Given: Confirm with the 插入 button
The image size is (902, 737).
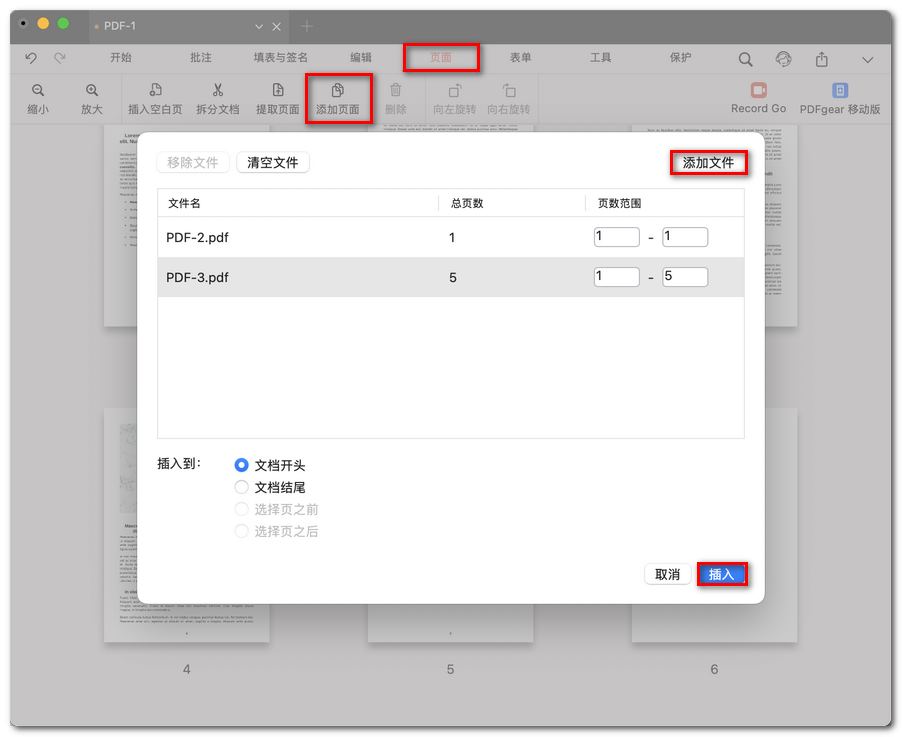Looking at the screenshot, I should (722, 573).
